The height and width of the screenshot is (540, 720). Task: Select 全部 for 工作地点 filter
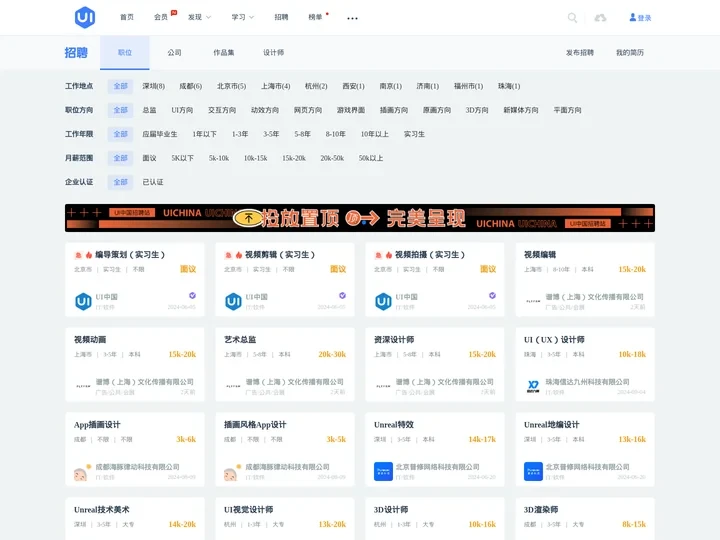click(x=121, y=86)
